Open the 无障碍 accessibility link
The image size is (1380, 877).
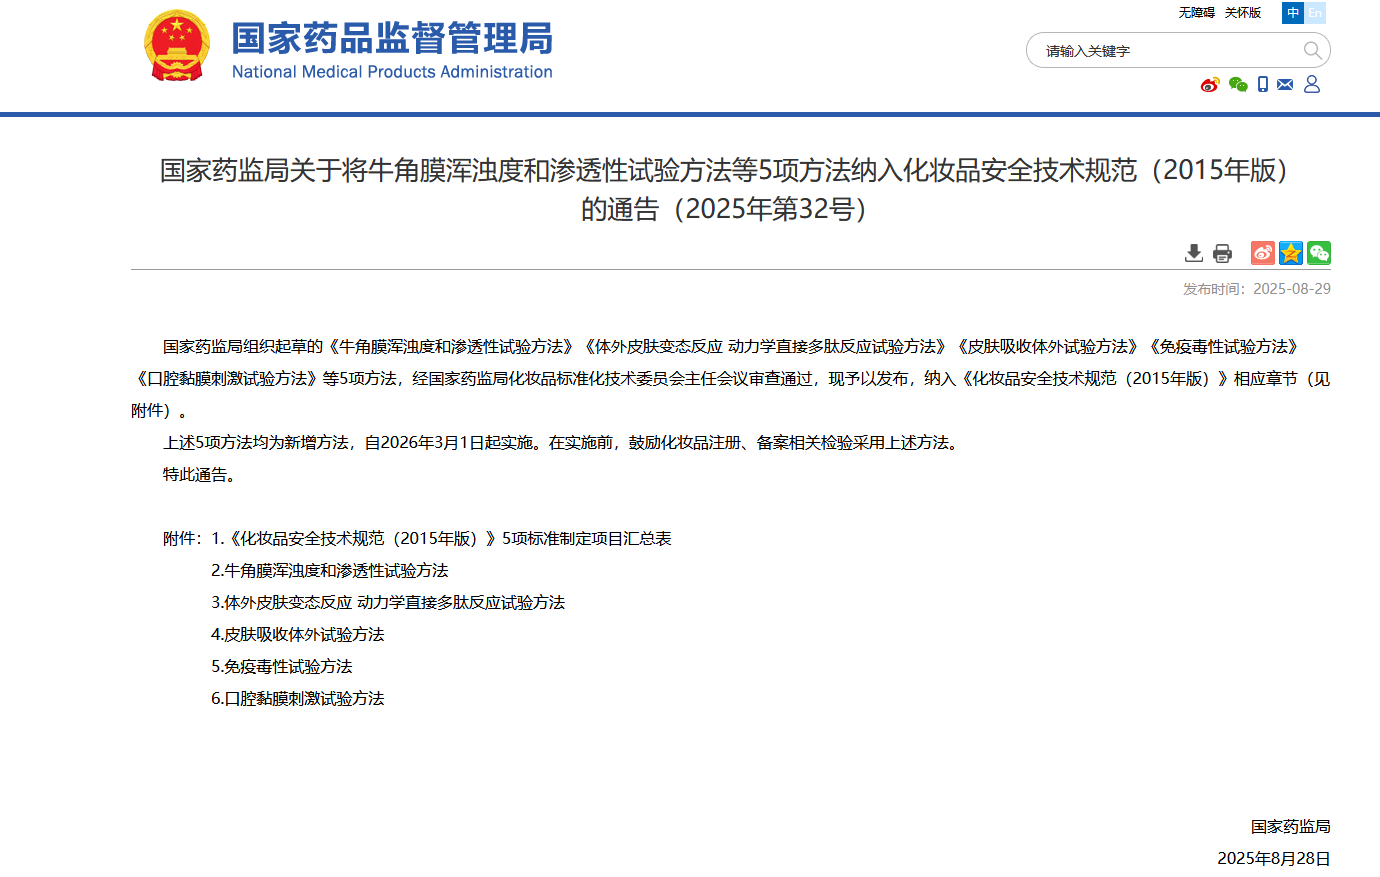pos(1196,13)
